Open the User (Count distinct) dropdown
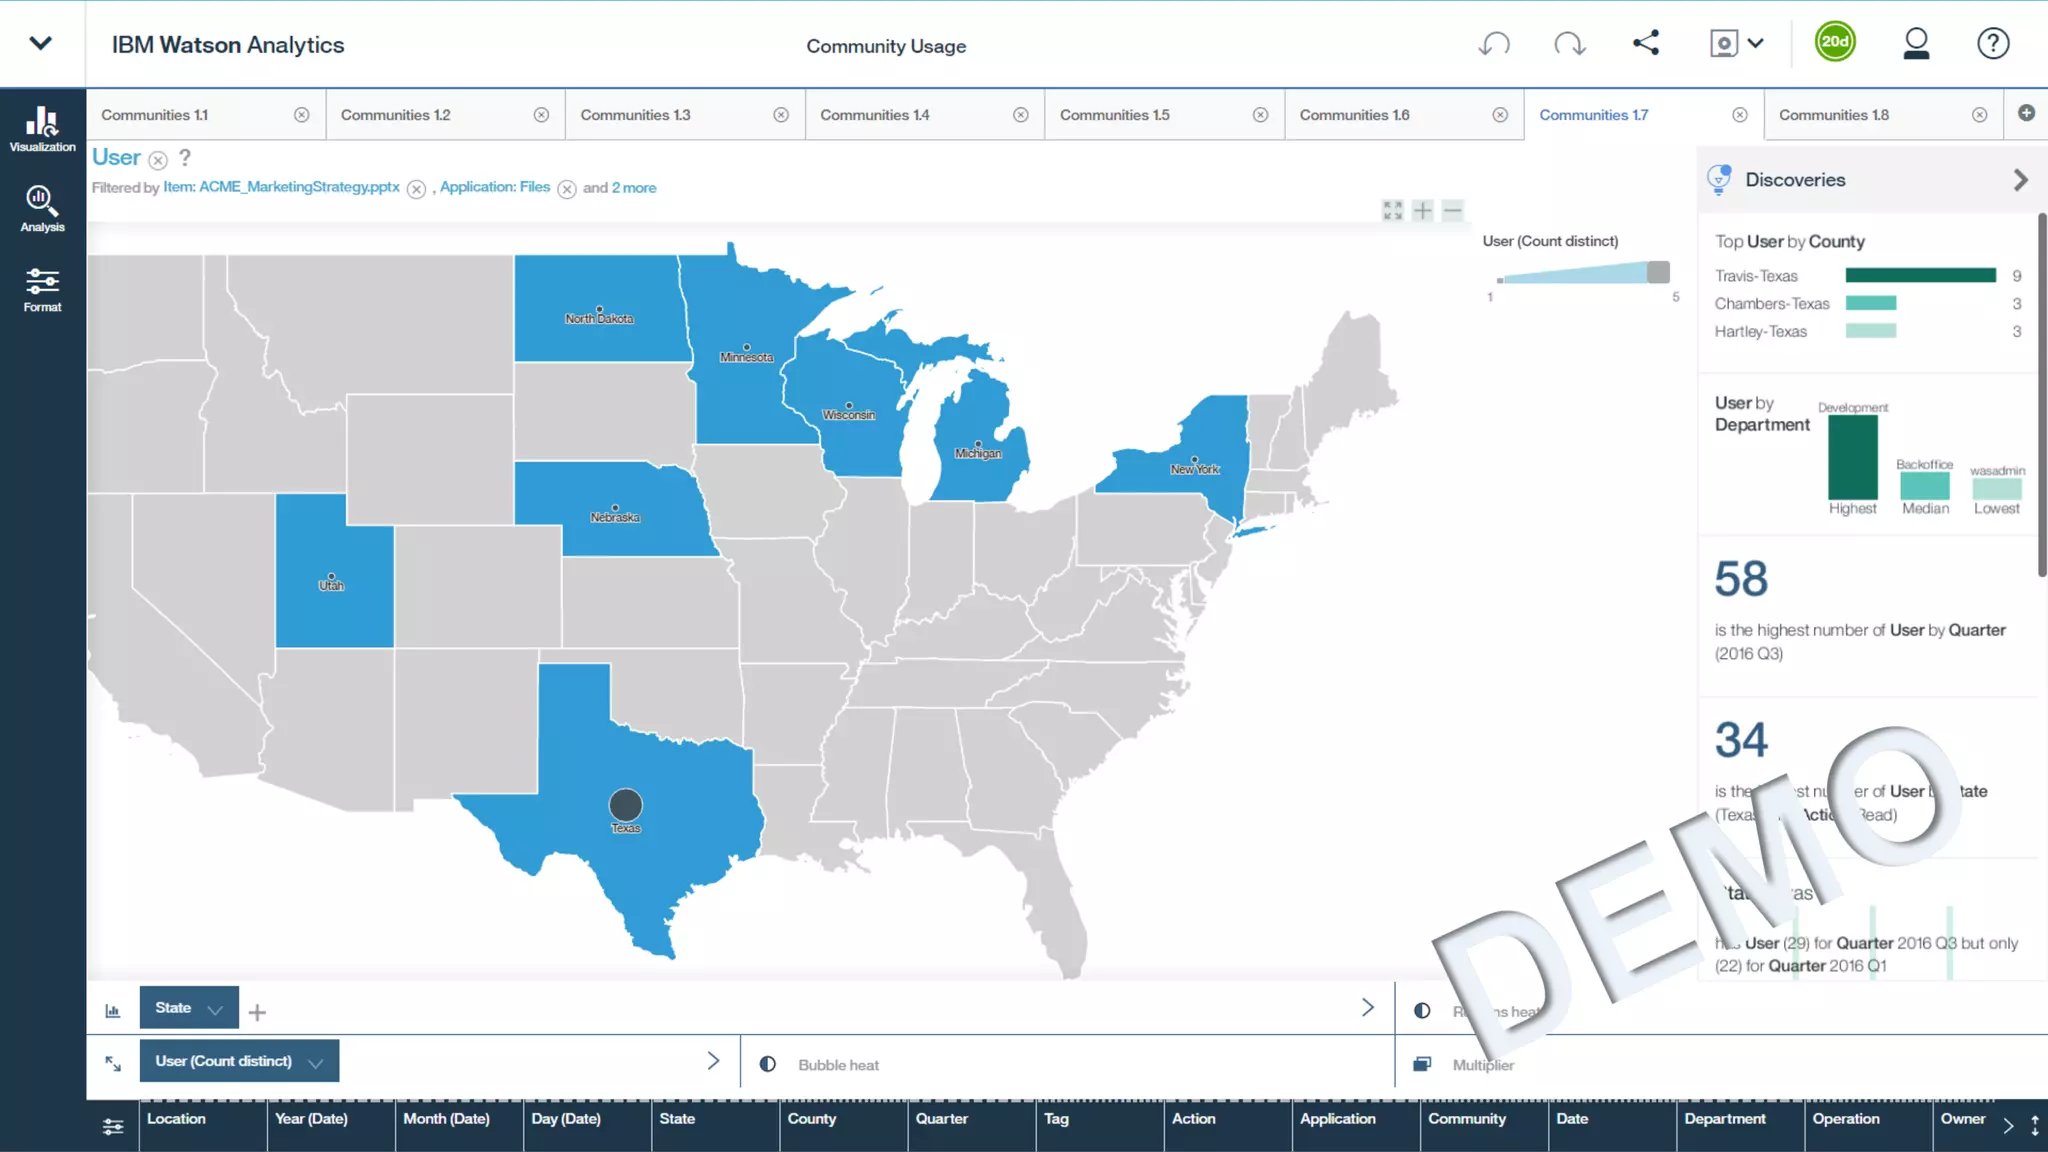This screenshot has width=2048, height=1152. pyautogui.click(x=316, y=1063)
